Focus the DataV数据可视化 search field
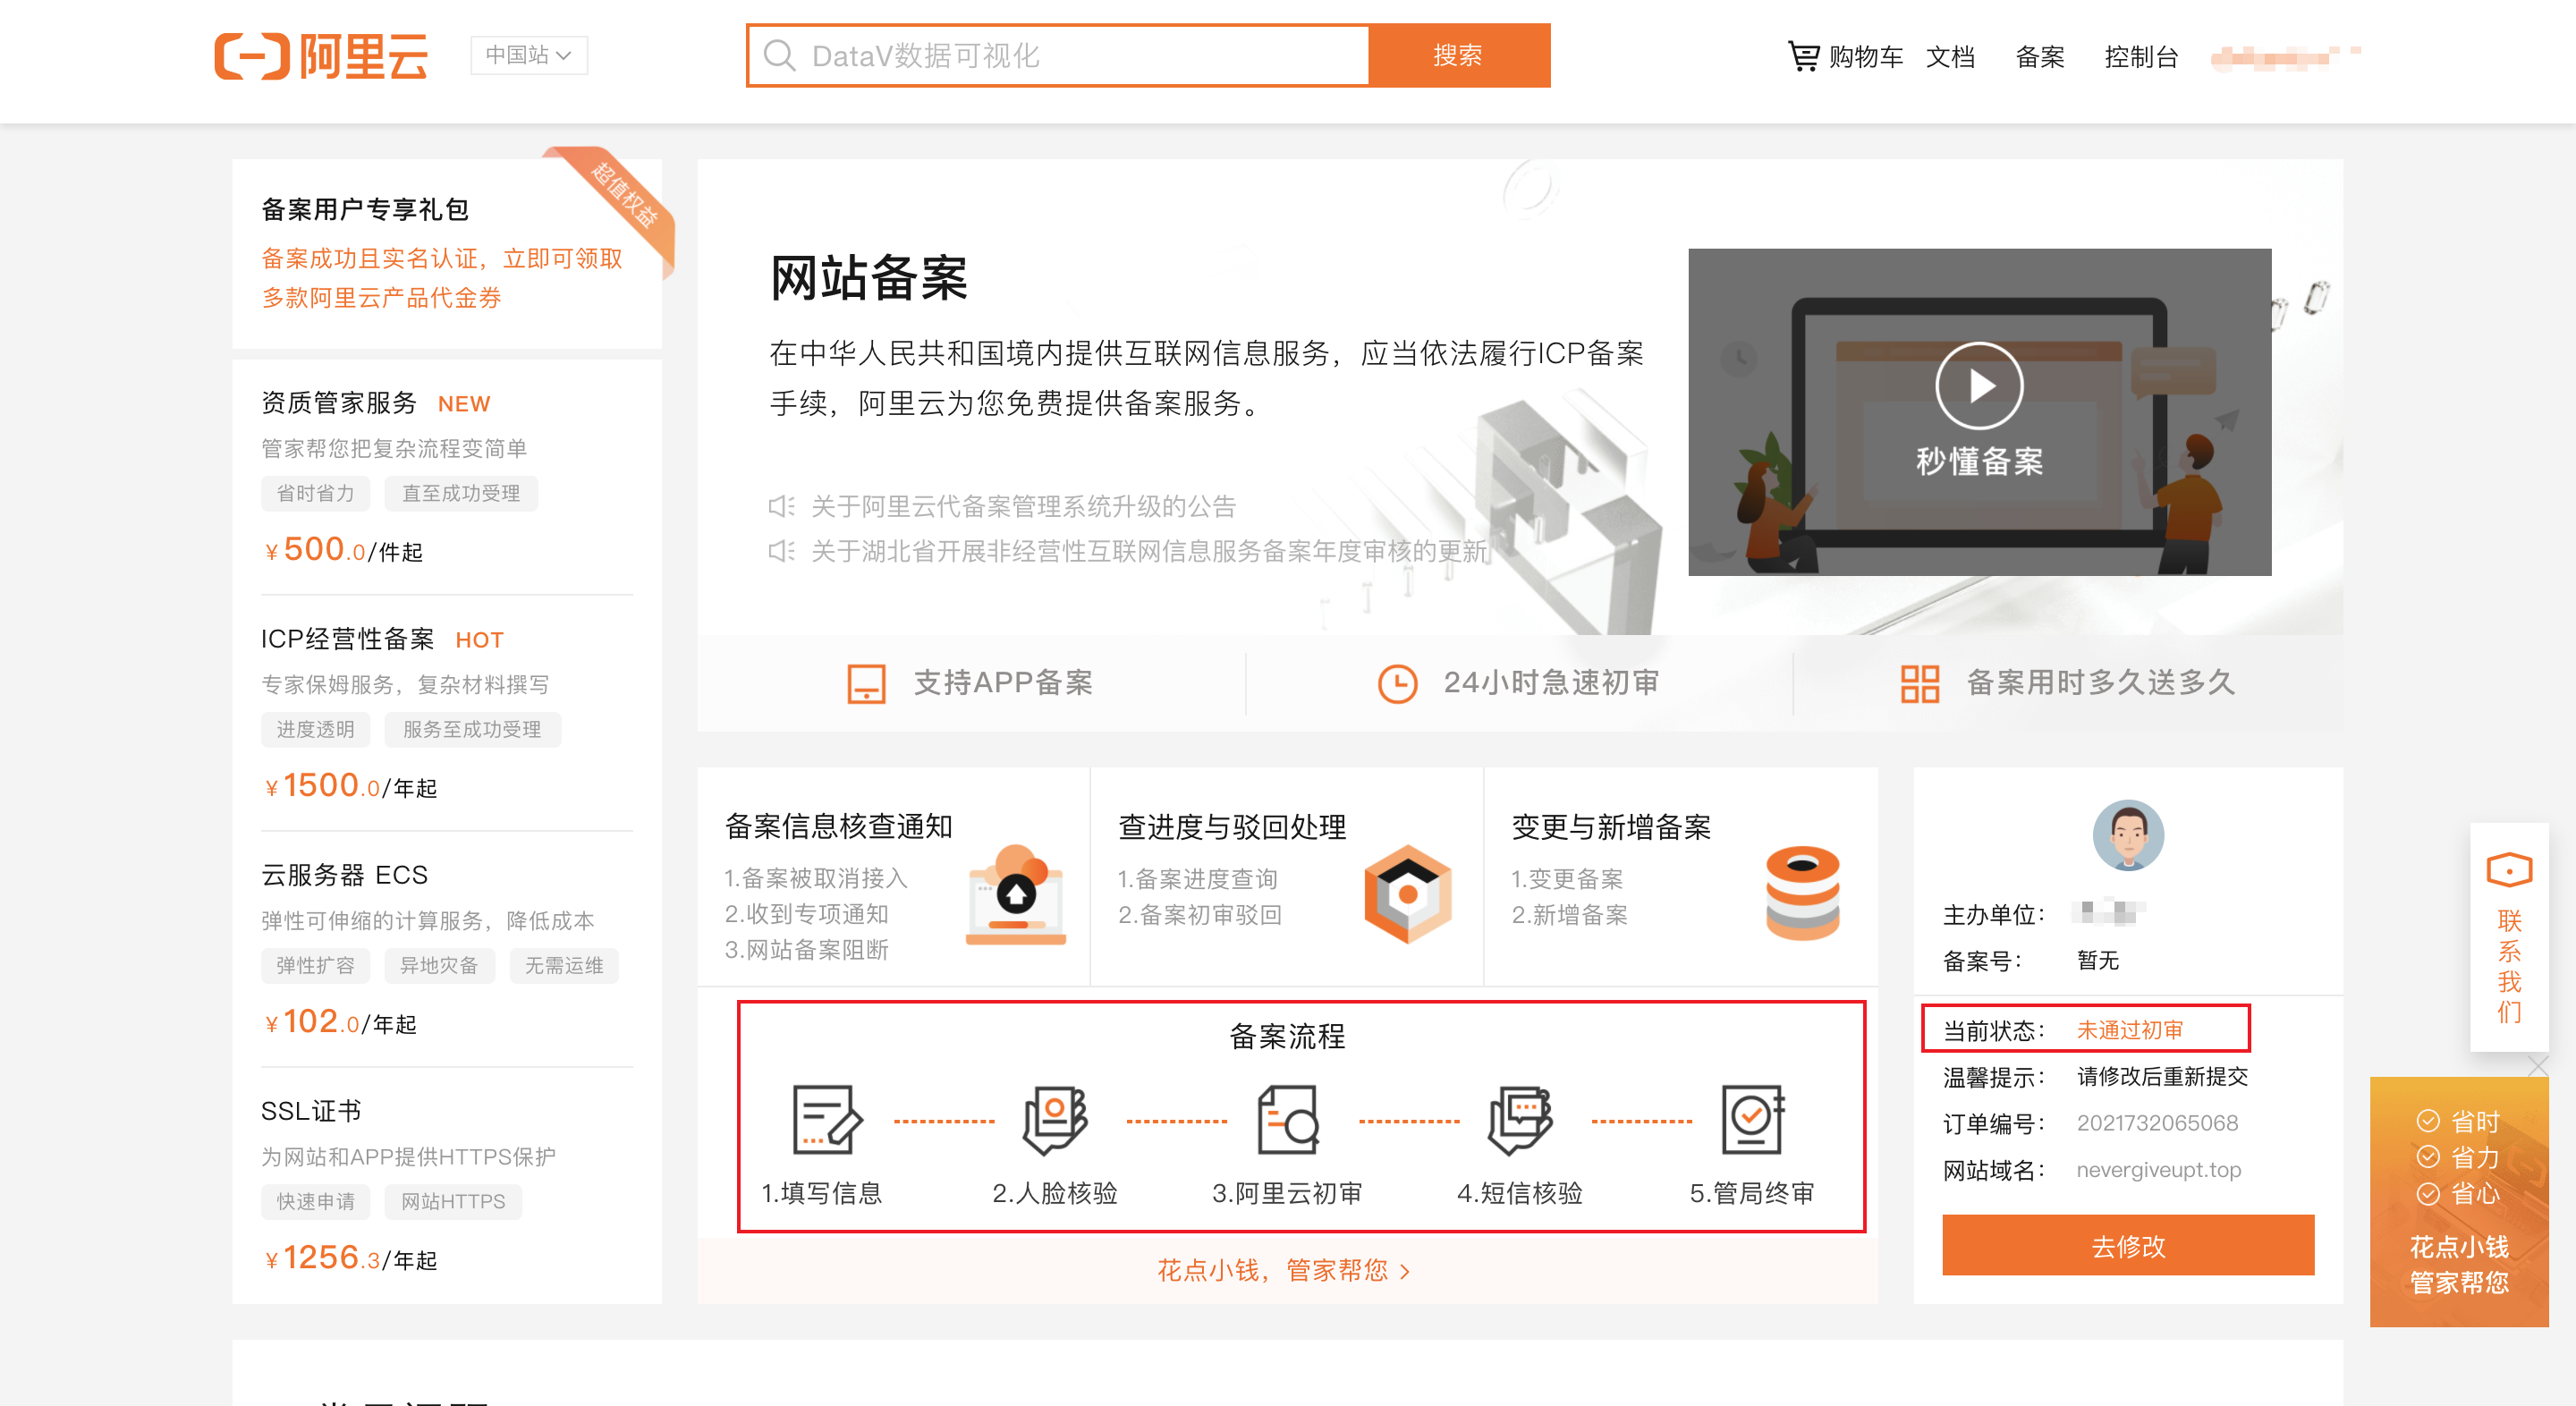This screenshot has width=2576, height=1406. tap(1058, 55)
